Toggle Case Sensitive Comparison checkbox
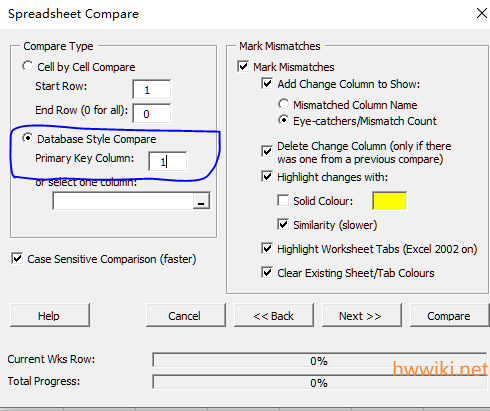 coord(17,259)
